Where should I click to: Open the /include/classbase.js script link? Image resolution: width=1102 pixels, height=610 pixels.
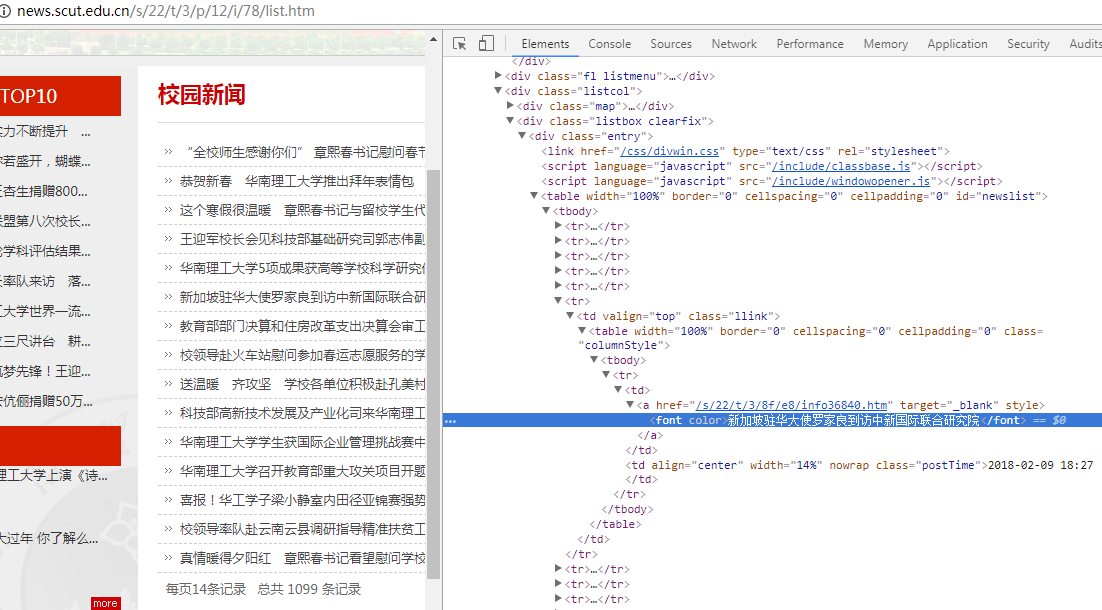[x=840, y=166]
